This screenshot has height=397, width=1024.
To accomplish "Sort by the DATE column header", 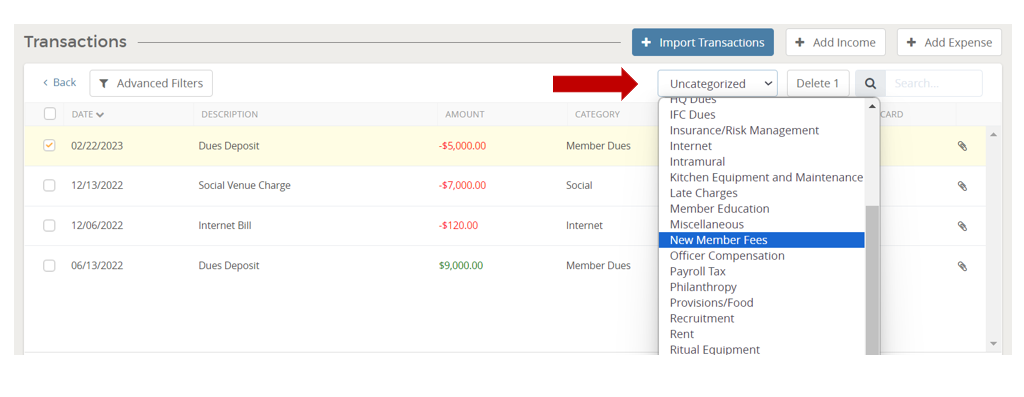I will pyautogui.click(x=88, y=114).
